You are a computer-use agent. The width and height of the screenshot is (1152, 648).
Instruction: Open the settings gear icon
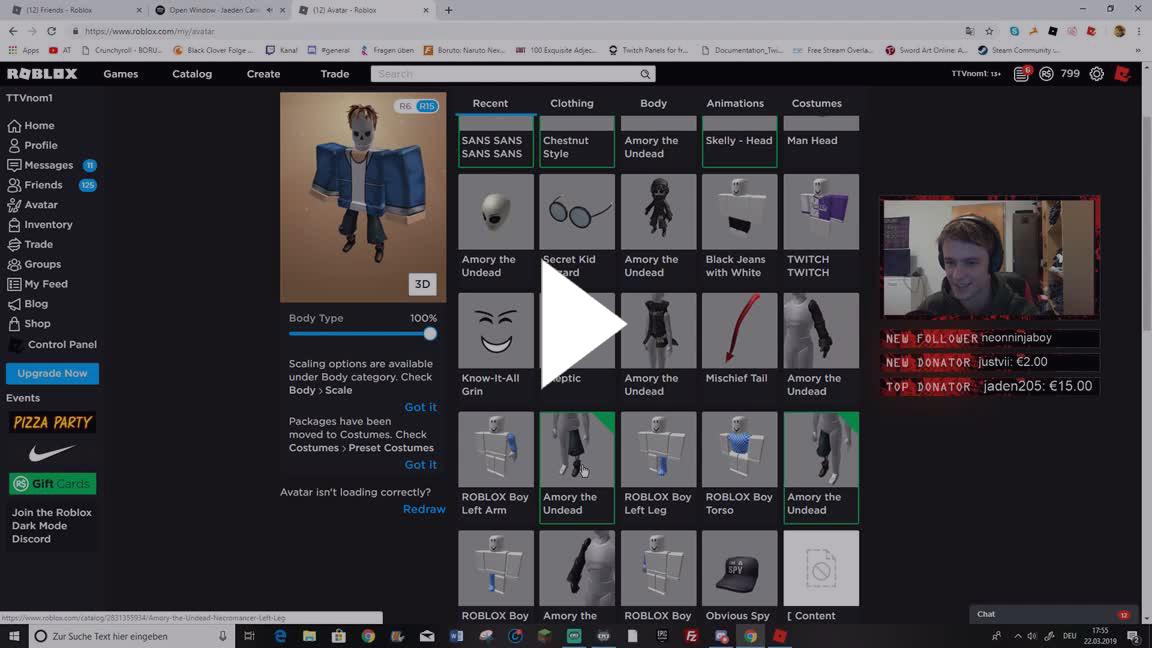coord(1096,73)
